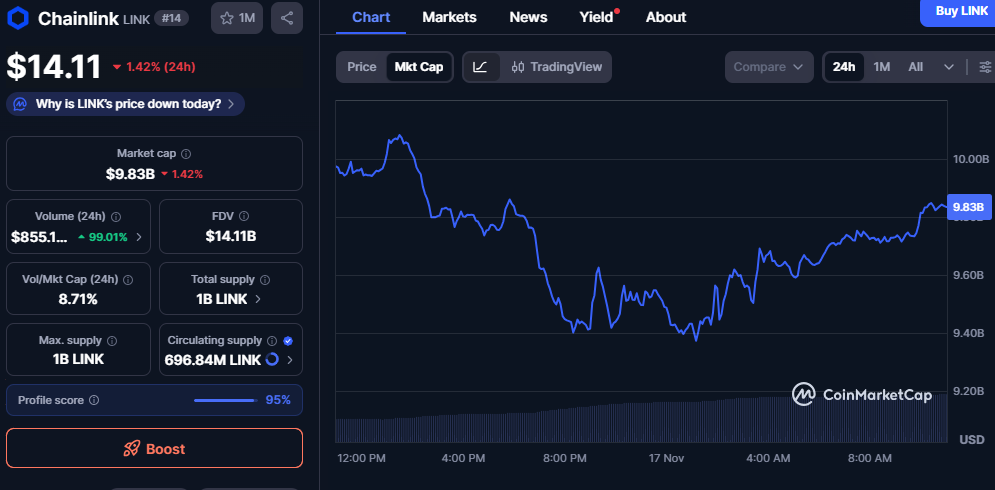
Task: Click the Profile score progress bar
Action: click(x=224, y=400)
